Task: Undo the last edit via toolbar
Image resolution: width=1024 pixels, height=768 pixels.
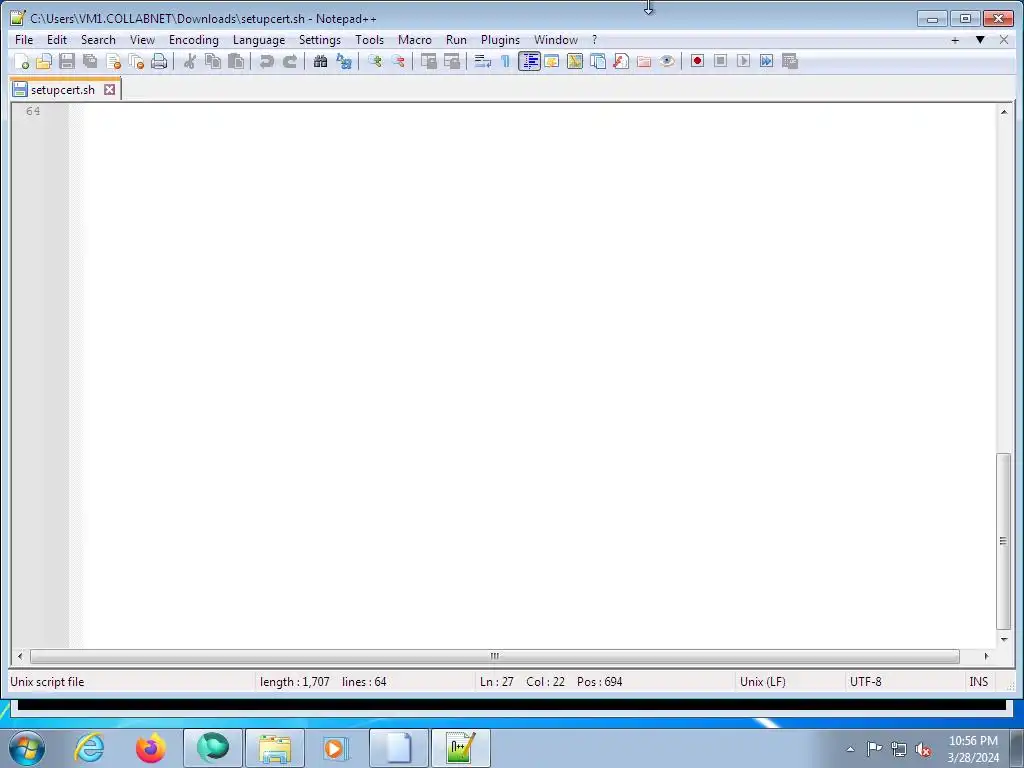Action: [x=266, y=61]
